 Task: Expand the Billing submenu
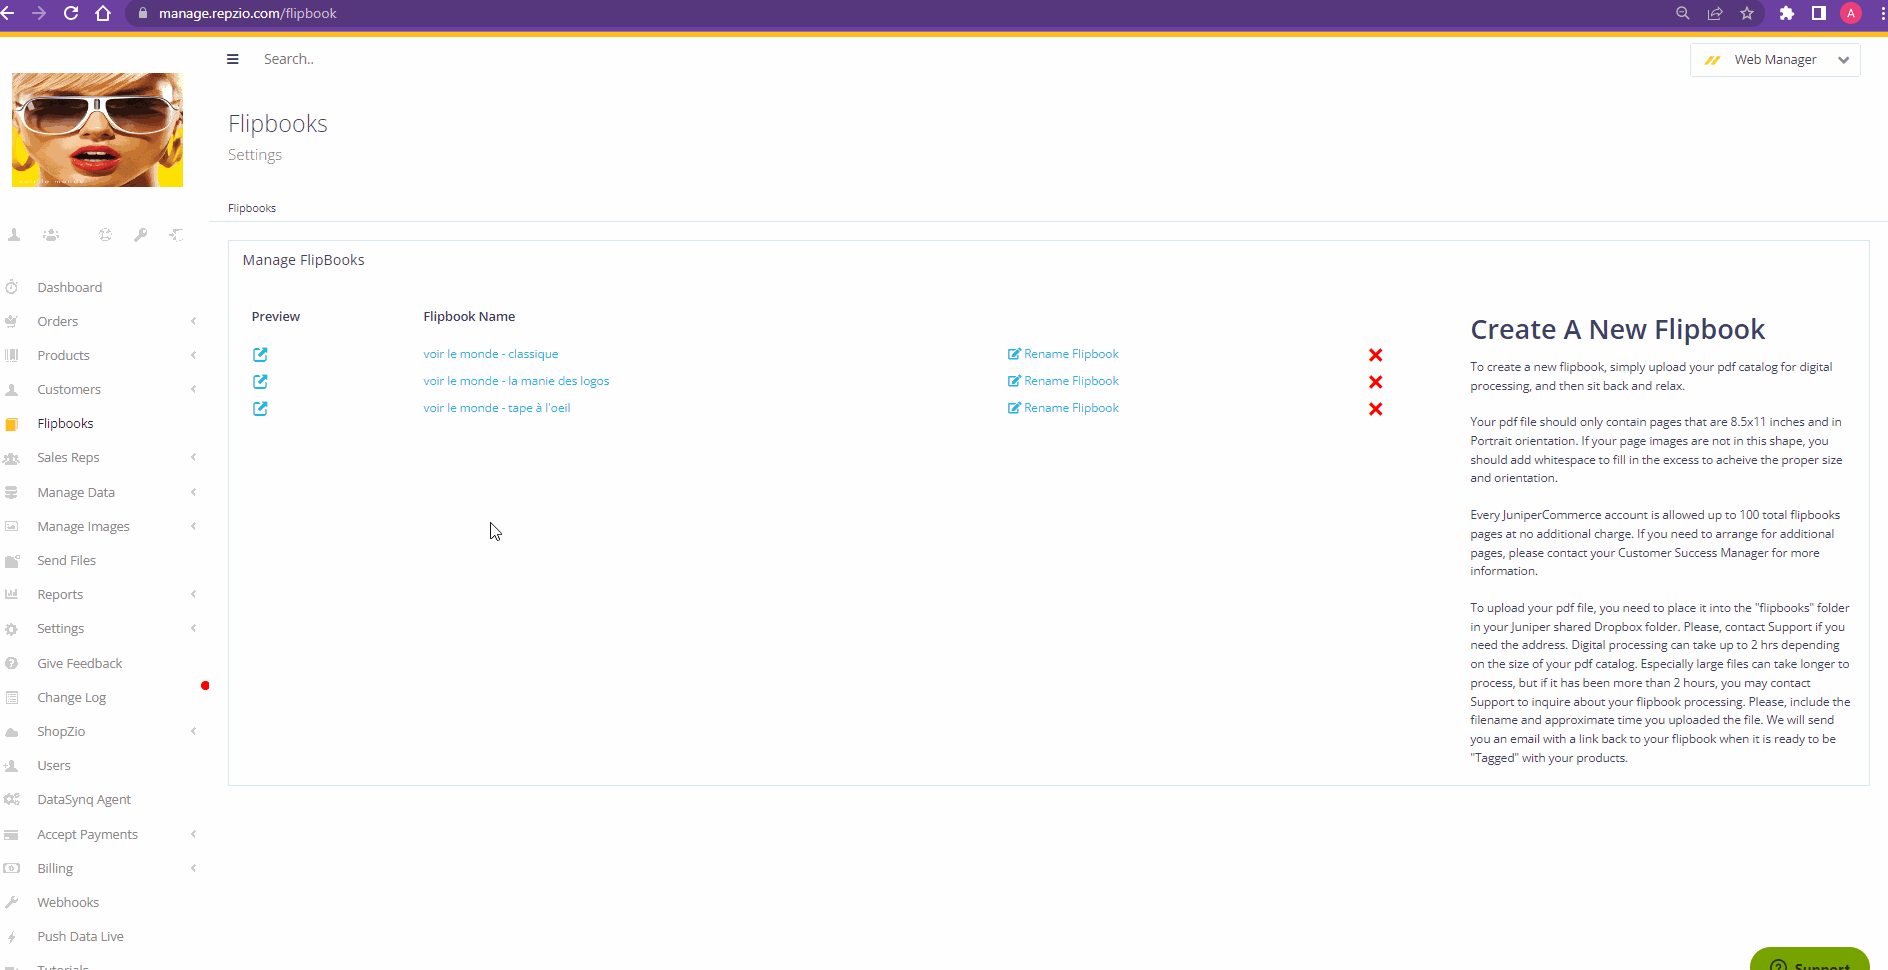click(193, 868)
